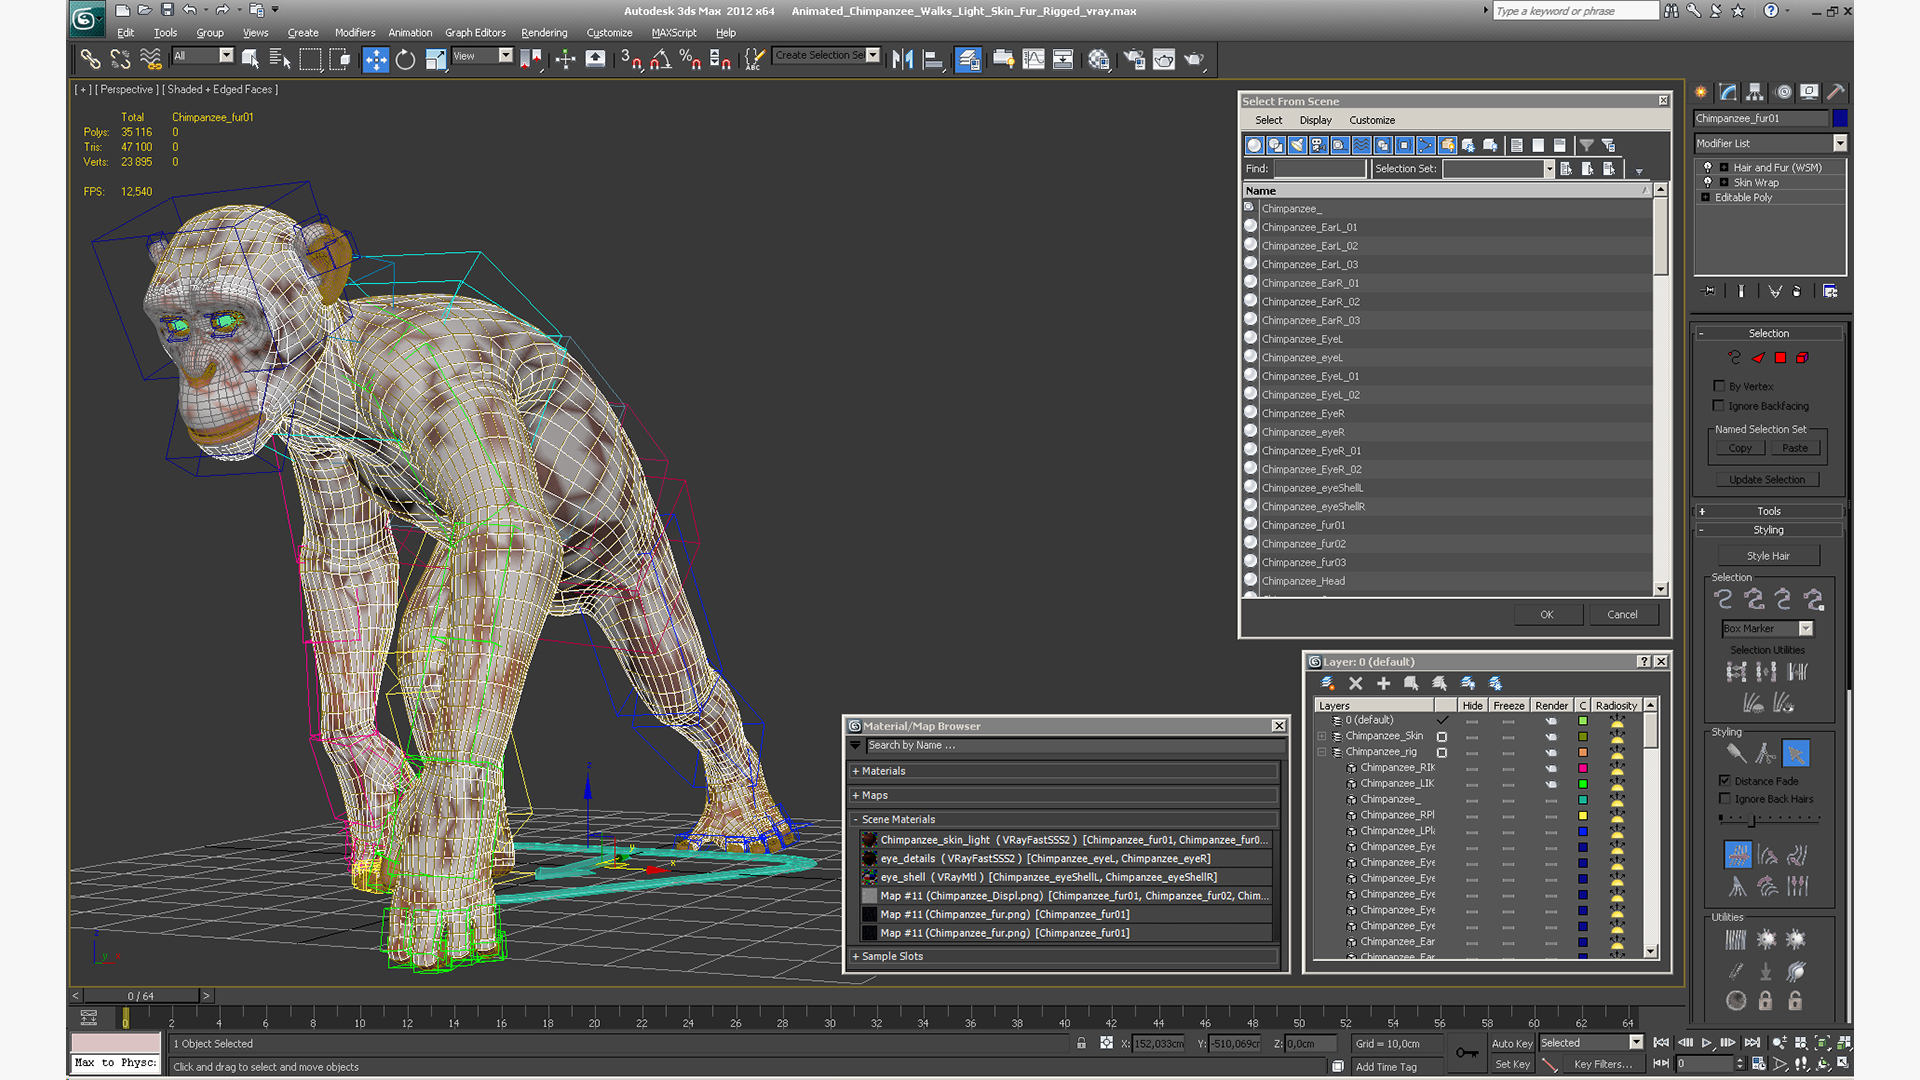Open the Modifier List dropdown

tap(1839, 143)
